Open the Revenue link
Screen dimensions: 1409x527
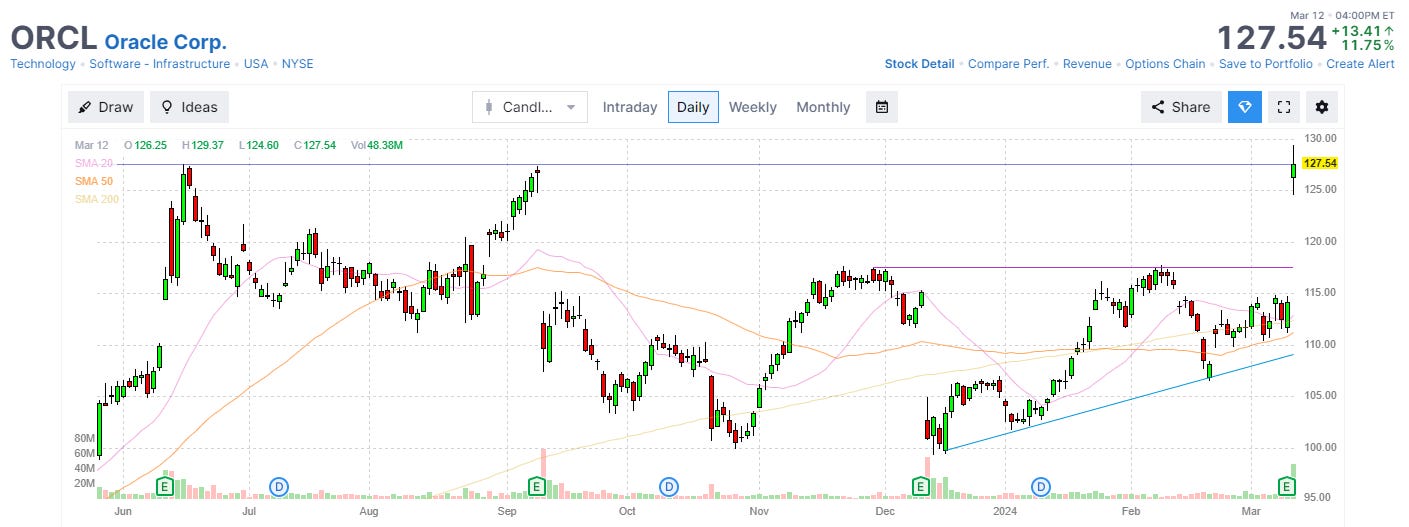1087,64
